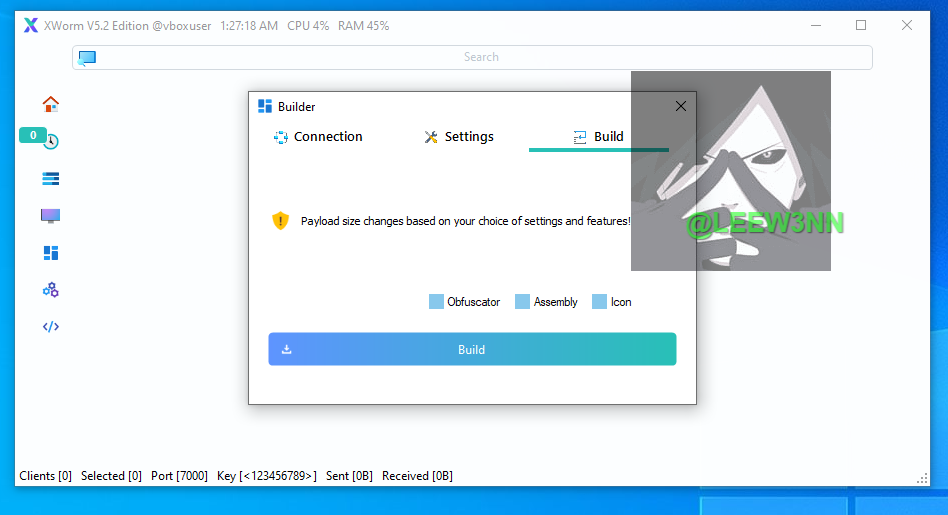Open the monitor icon in sidebar

(x=51, y=216)
